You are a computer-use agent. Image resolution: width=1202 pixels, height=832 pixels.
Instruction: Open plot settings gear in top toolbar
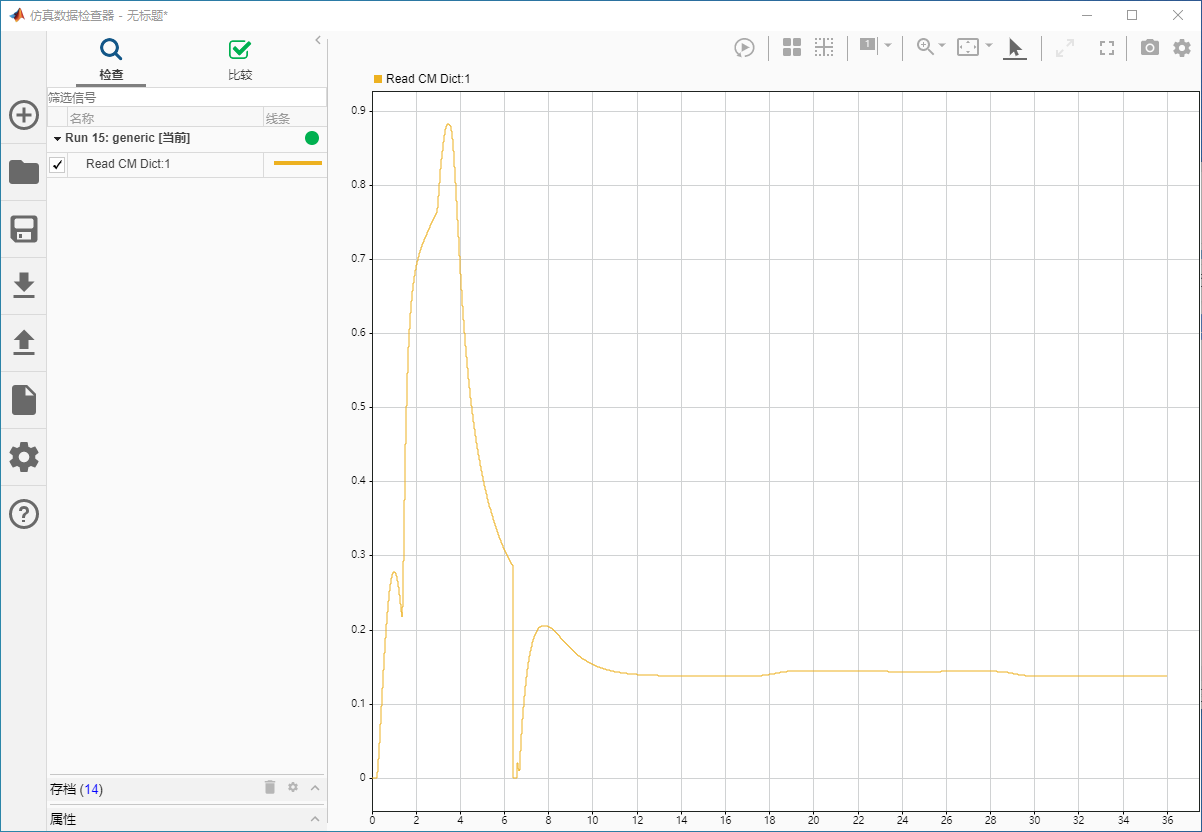pos(1182,47)
